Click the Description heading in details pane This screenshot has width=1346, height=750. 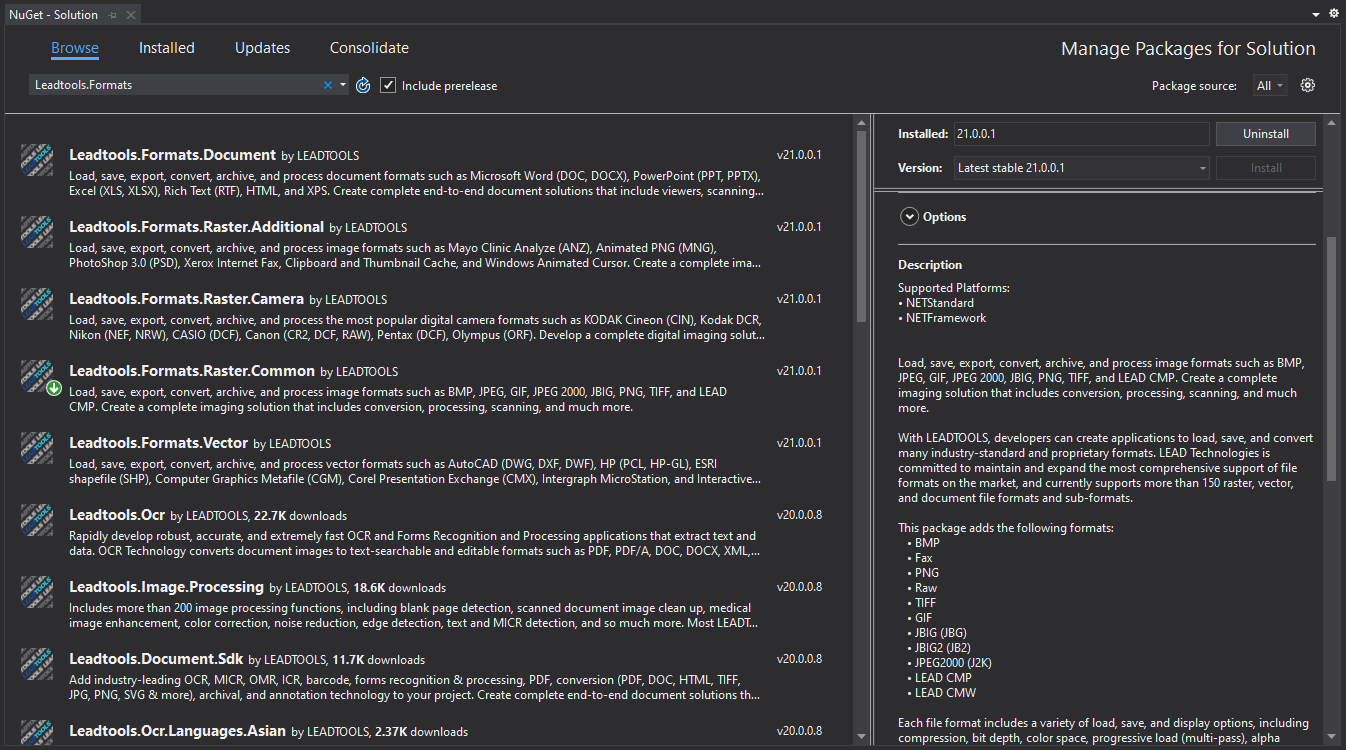pyautogui.click(x=930, y=265)
